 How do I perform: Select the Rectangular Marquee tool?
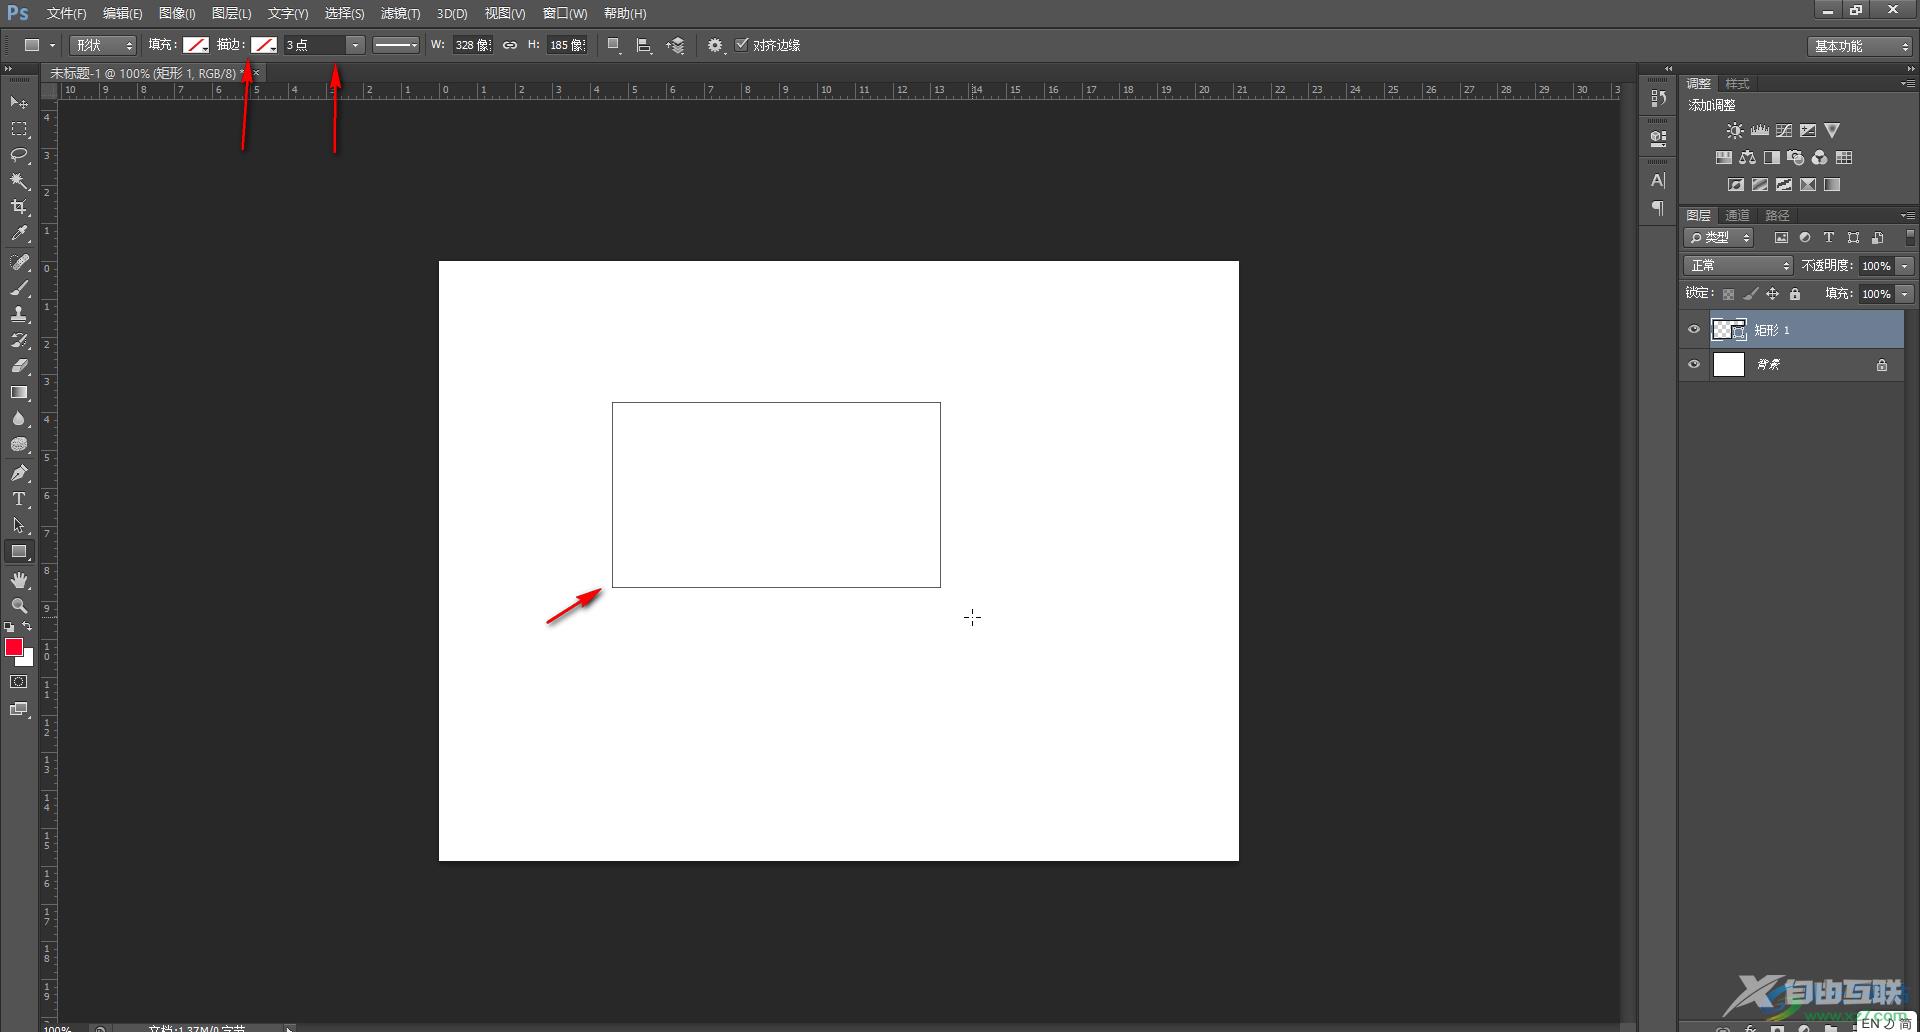click(x=19, y=129)
